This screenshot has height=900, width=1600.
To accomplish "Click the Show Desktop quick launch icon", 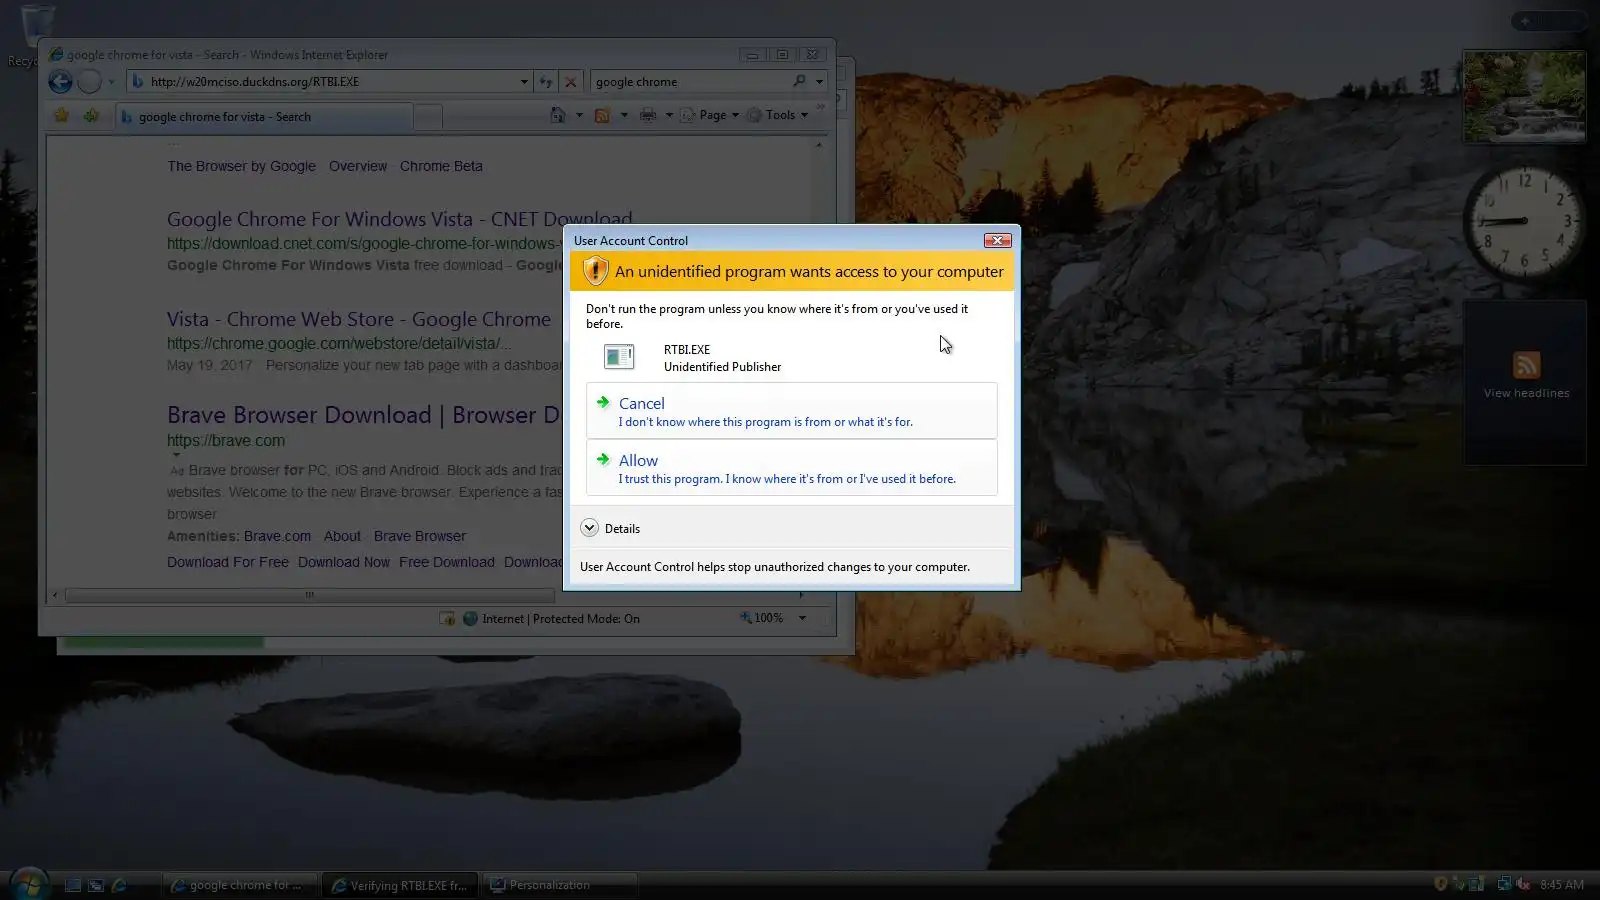I will 73,885.
